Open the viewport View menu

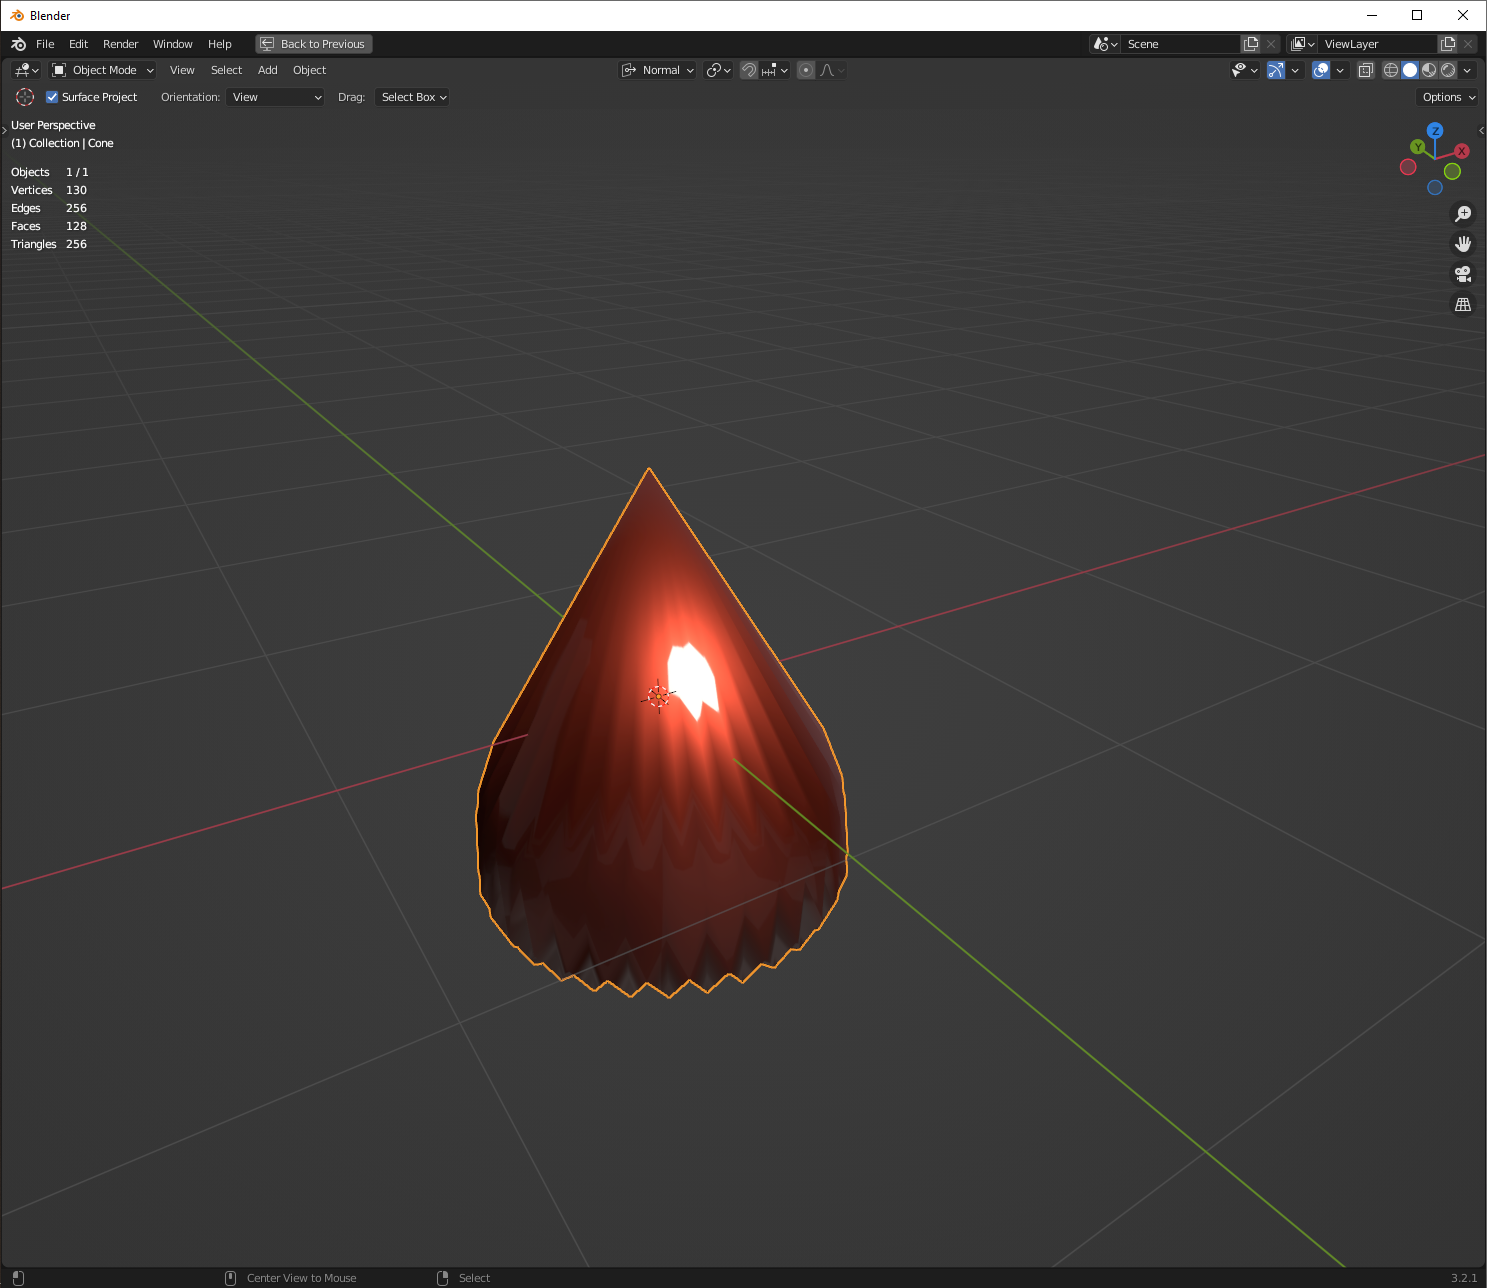pyautogui.click(x=182, y=70)
